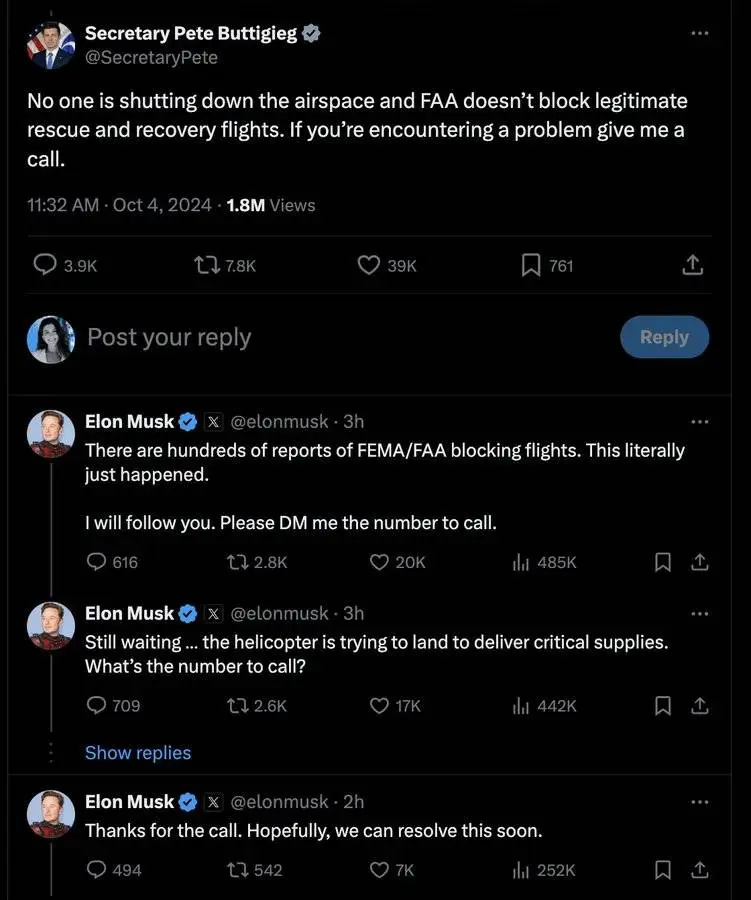Reply to Musk's 'Thanks for the call' post
751x900 pixels.
tap(97, 870)
